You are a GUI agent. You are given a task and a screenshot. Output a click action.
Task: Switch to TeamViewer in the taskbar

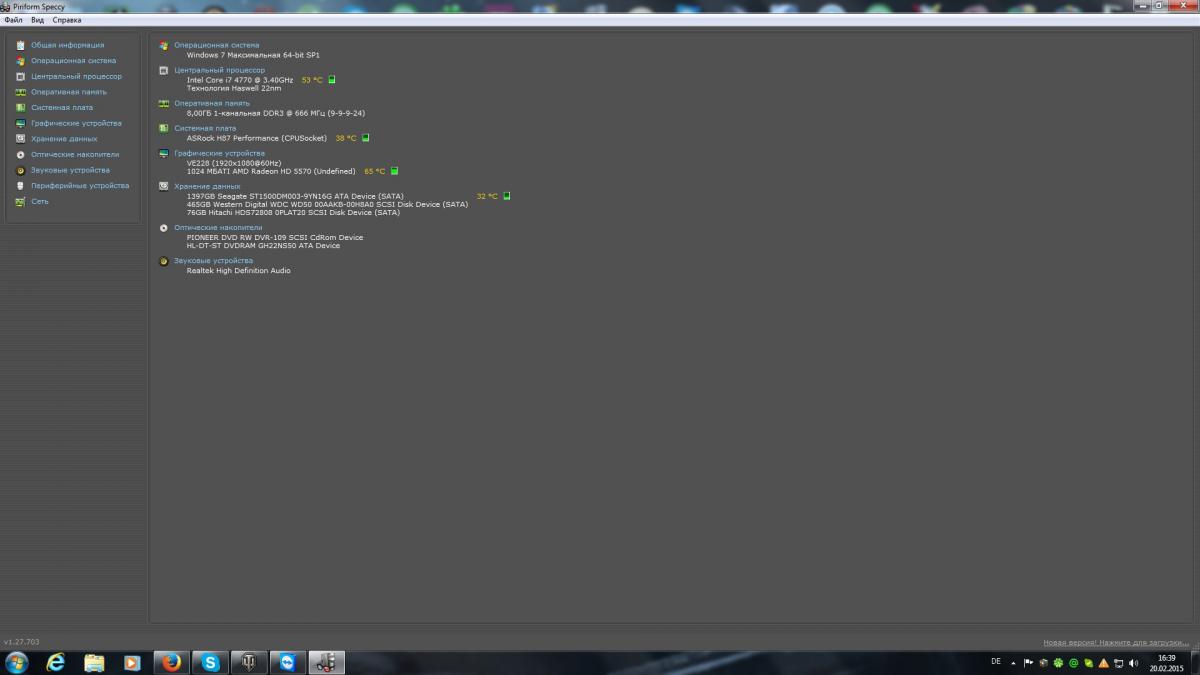click(288, 662)
